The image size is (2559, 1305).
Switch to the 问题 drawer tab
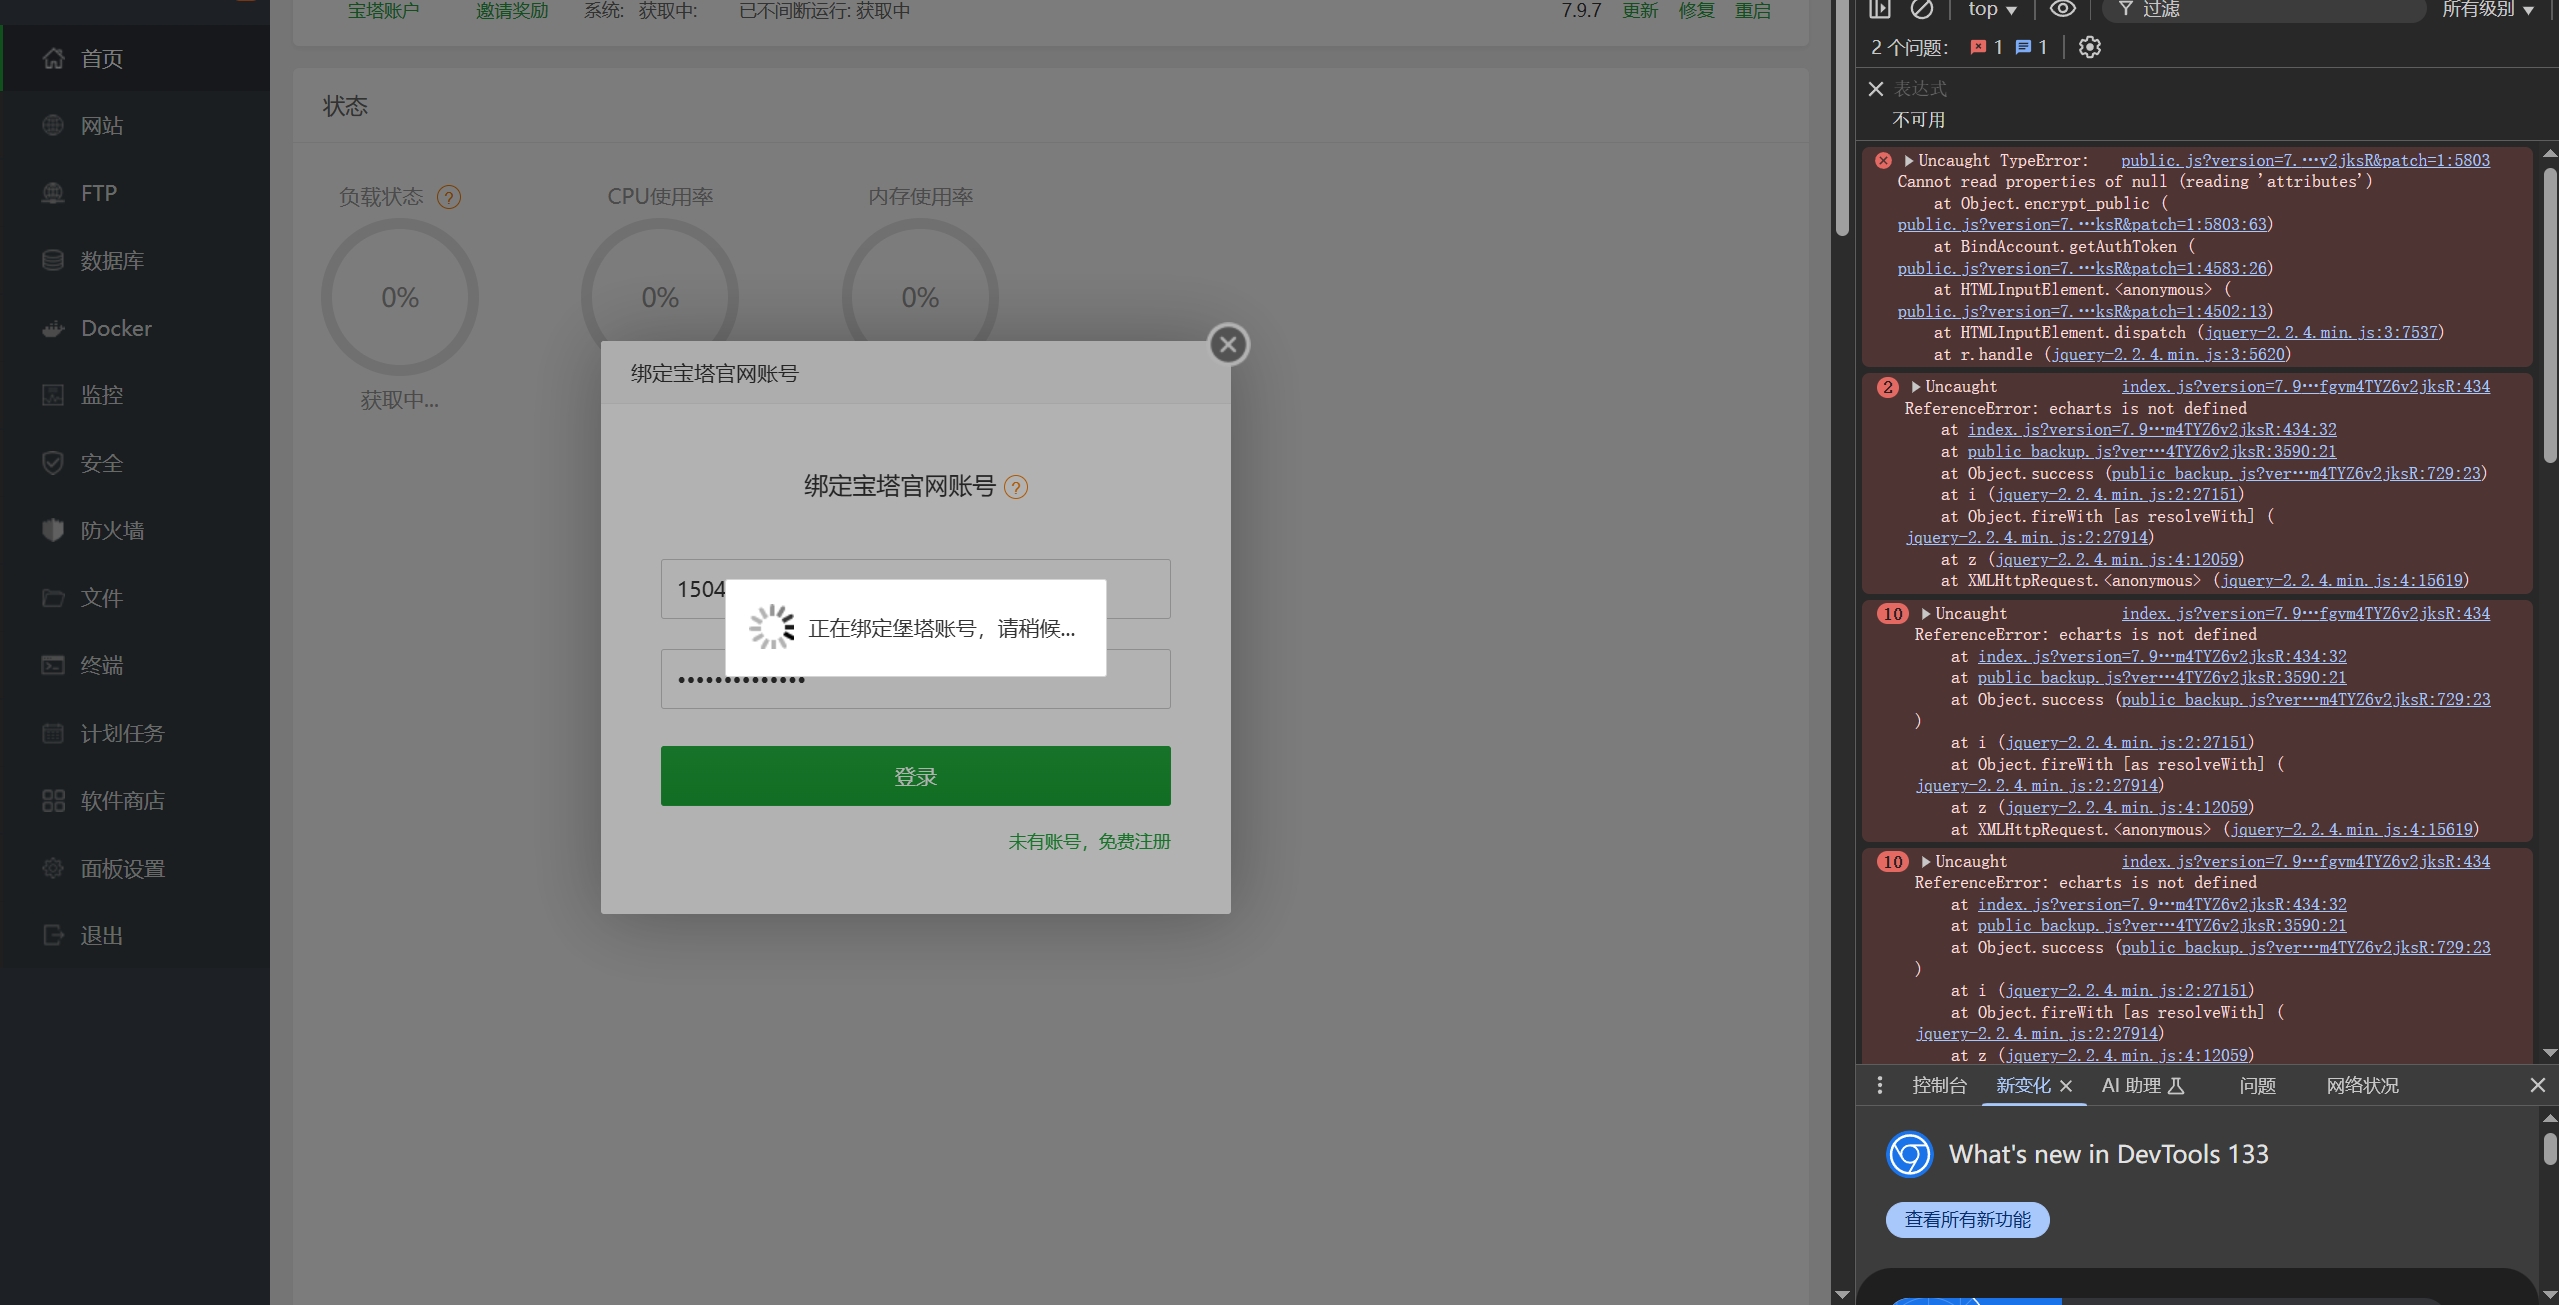tap(2257, 1085)
